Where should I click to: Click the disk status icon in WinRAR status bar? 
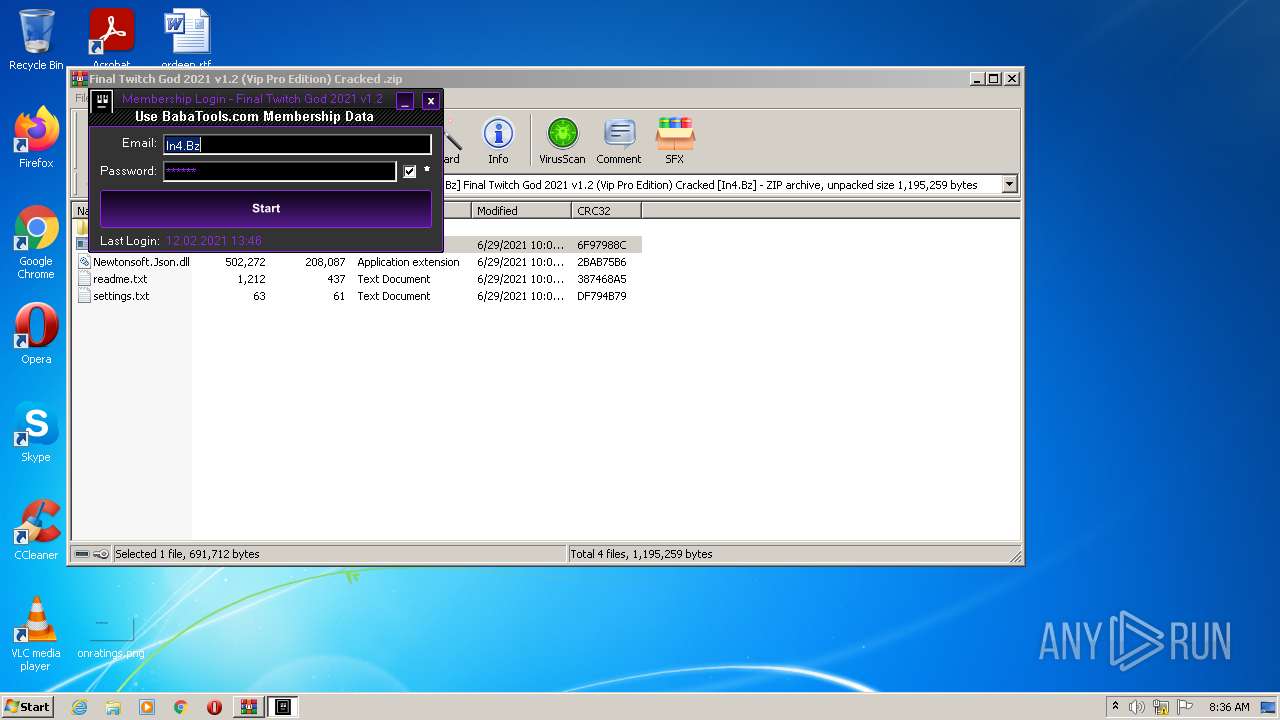click(82, 554)
